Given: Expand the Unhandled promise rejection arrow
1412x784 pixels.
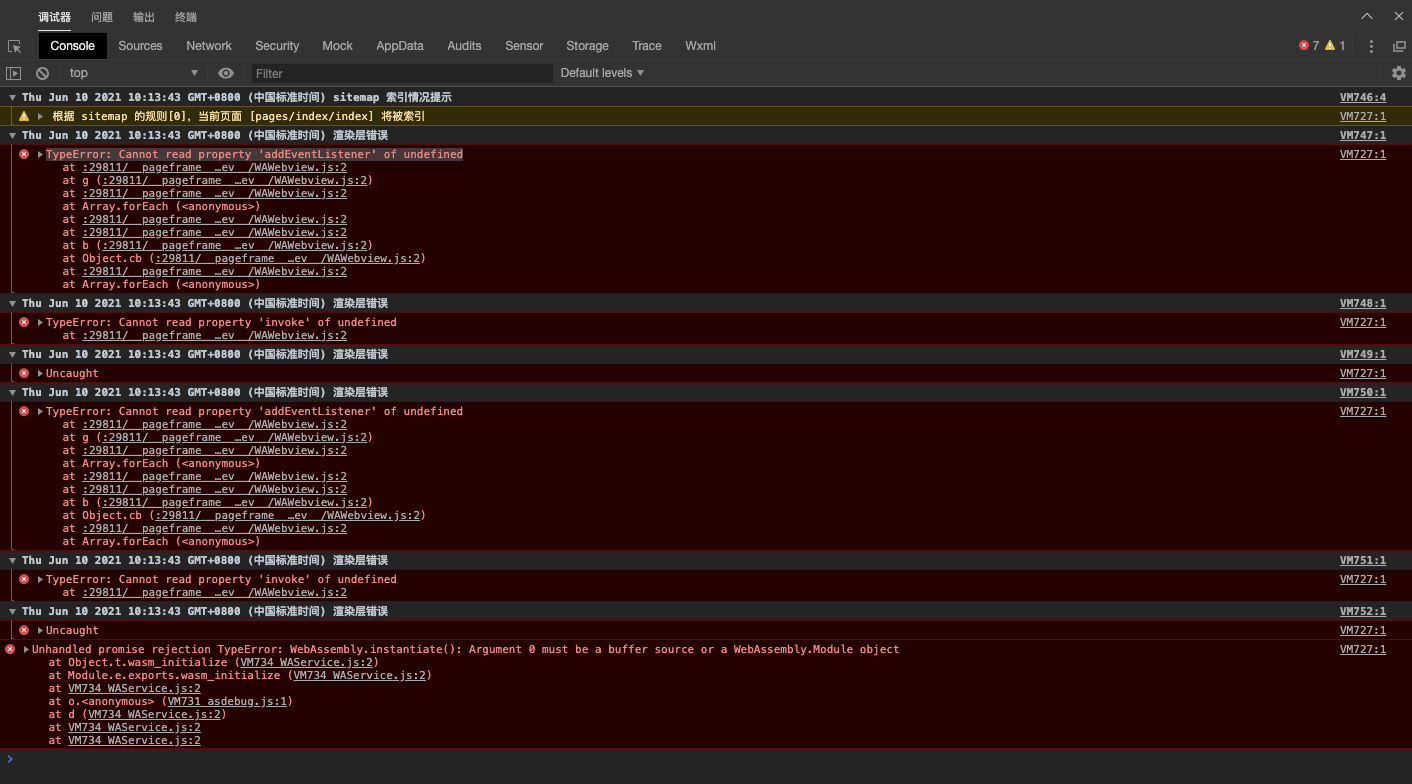Looking at the screenshot, I should tap(26, 650).
